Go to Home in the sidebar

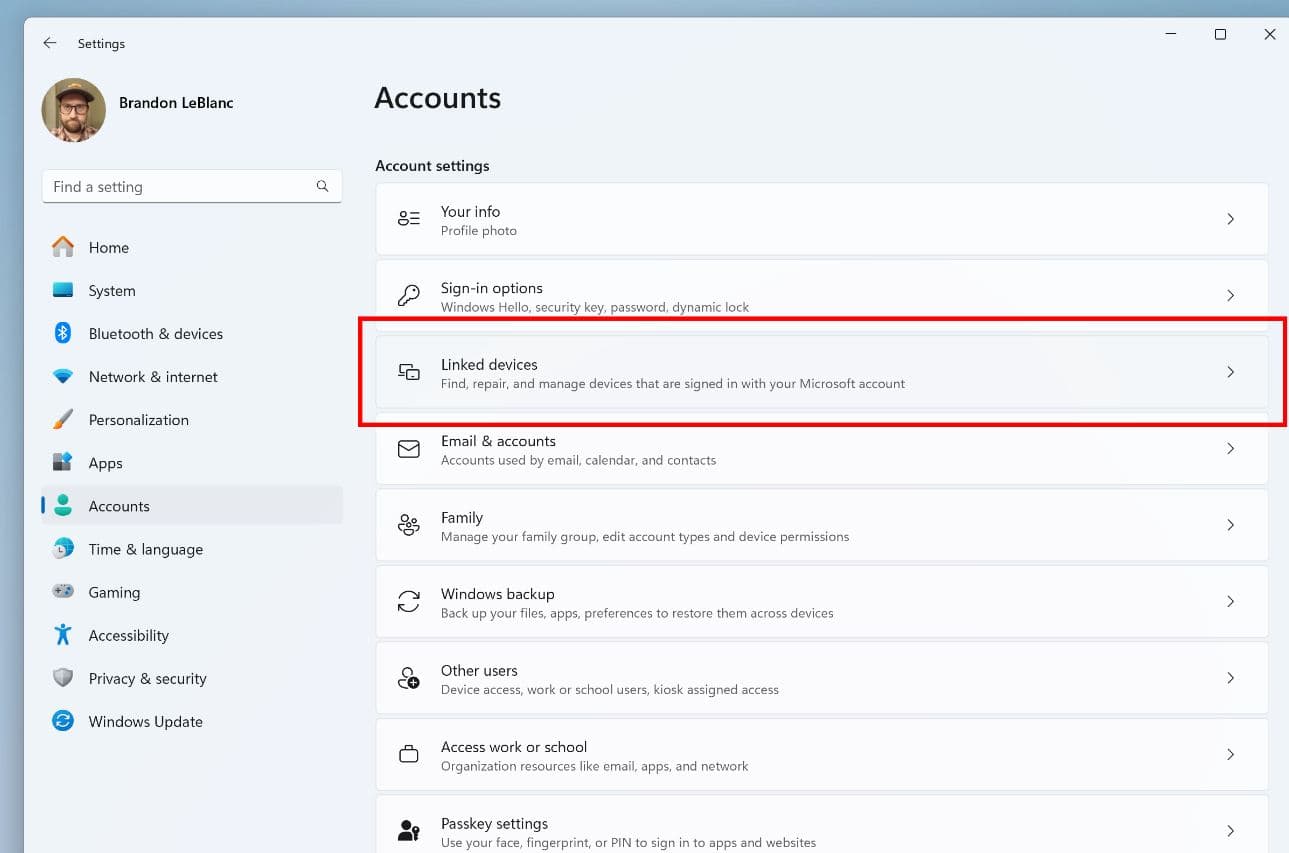[192, 247]
